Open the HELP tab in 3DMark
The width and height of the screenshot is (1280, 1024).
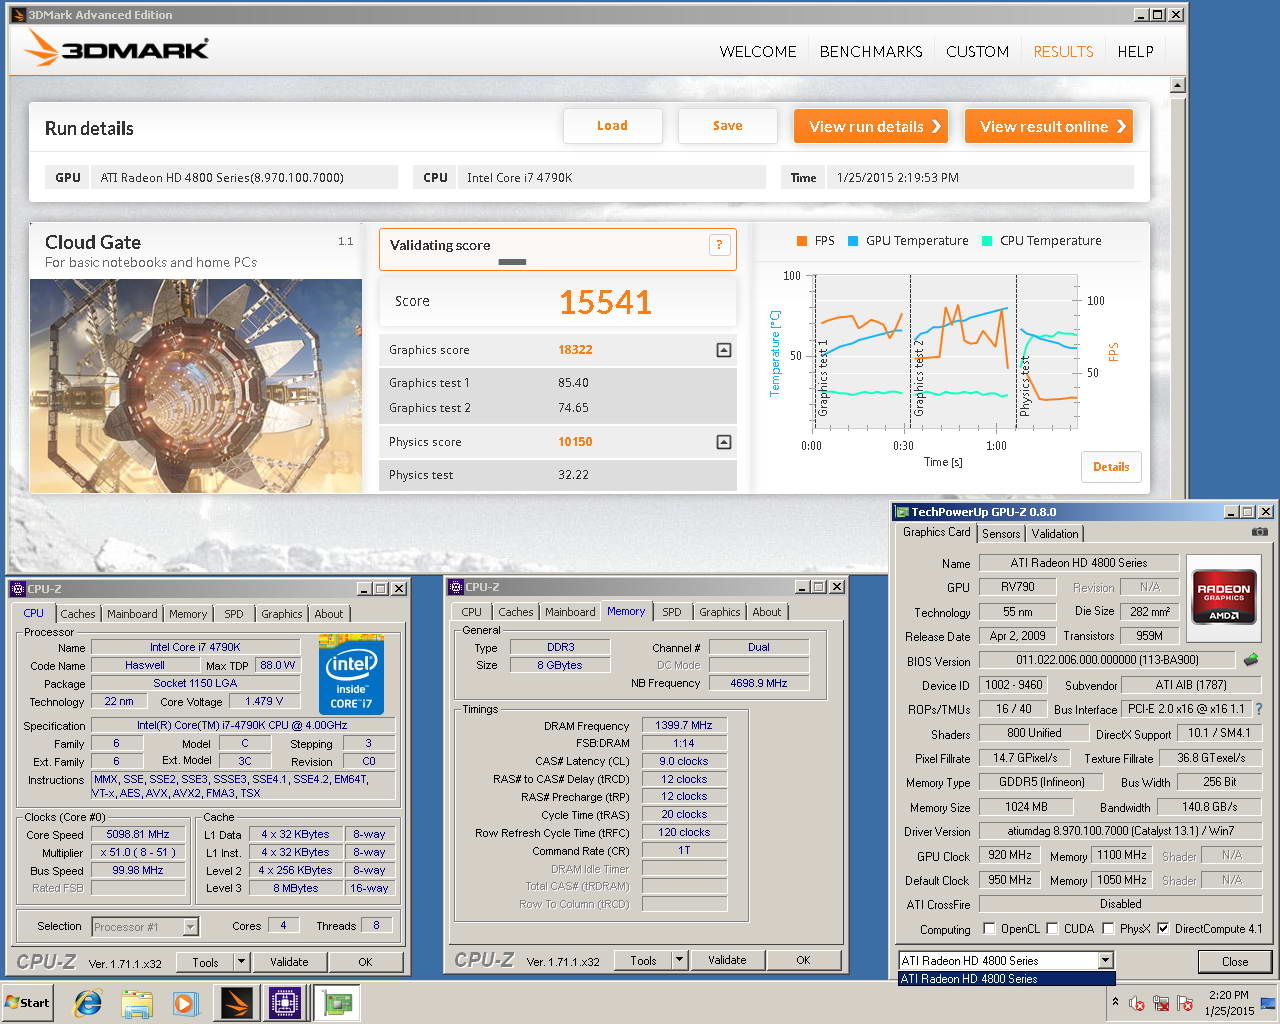coord(1135,52)
